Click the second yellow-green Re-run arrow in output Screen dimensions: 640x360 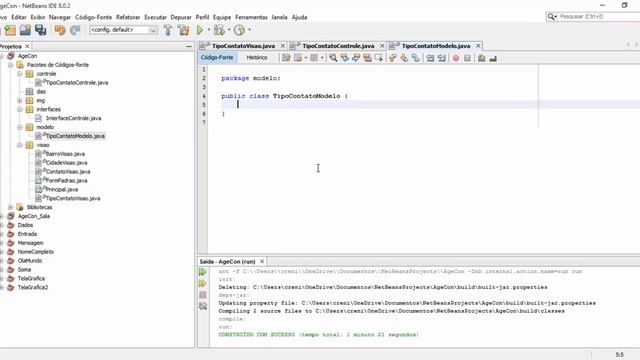[x=202, y=283]
